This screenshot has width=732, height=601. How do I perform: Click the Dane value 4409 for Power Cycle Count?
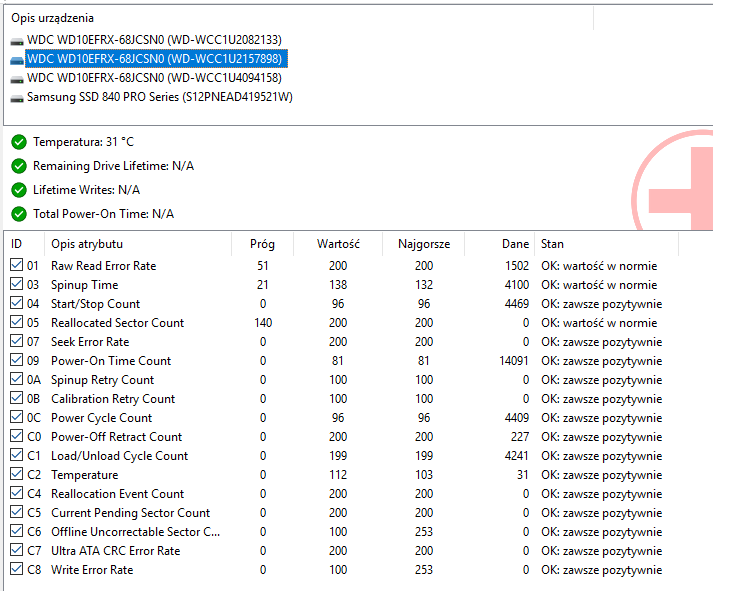click(x=517, y=417)
